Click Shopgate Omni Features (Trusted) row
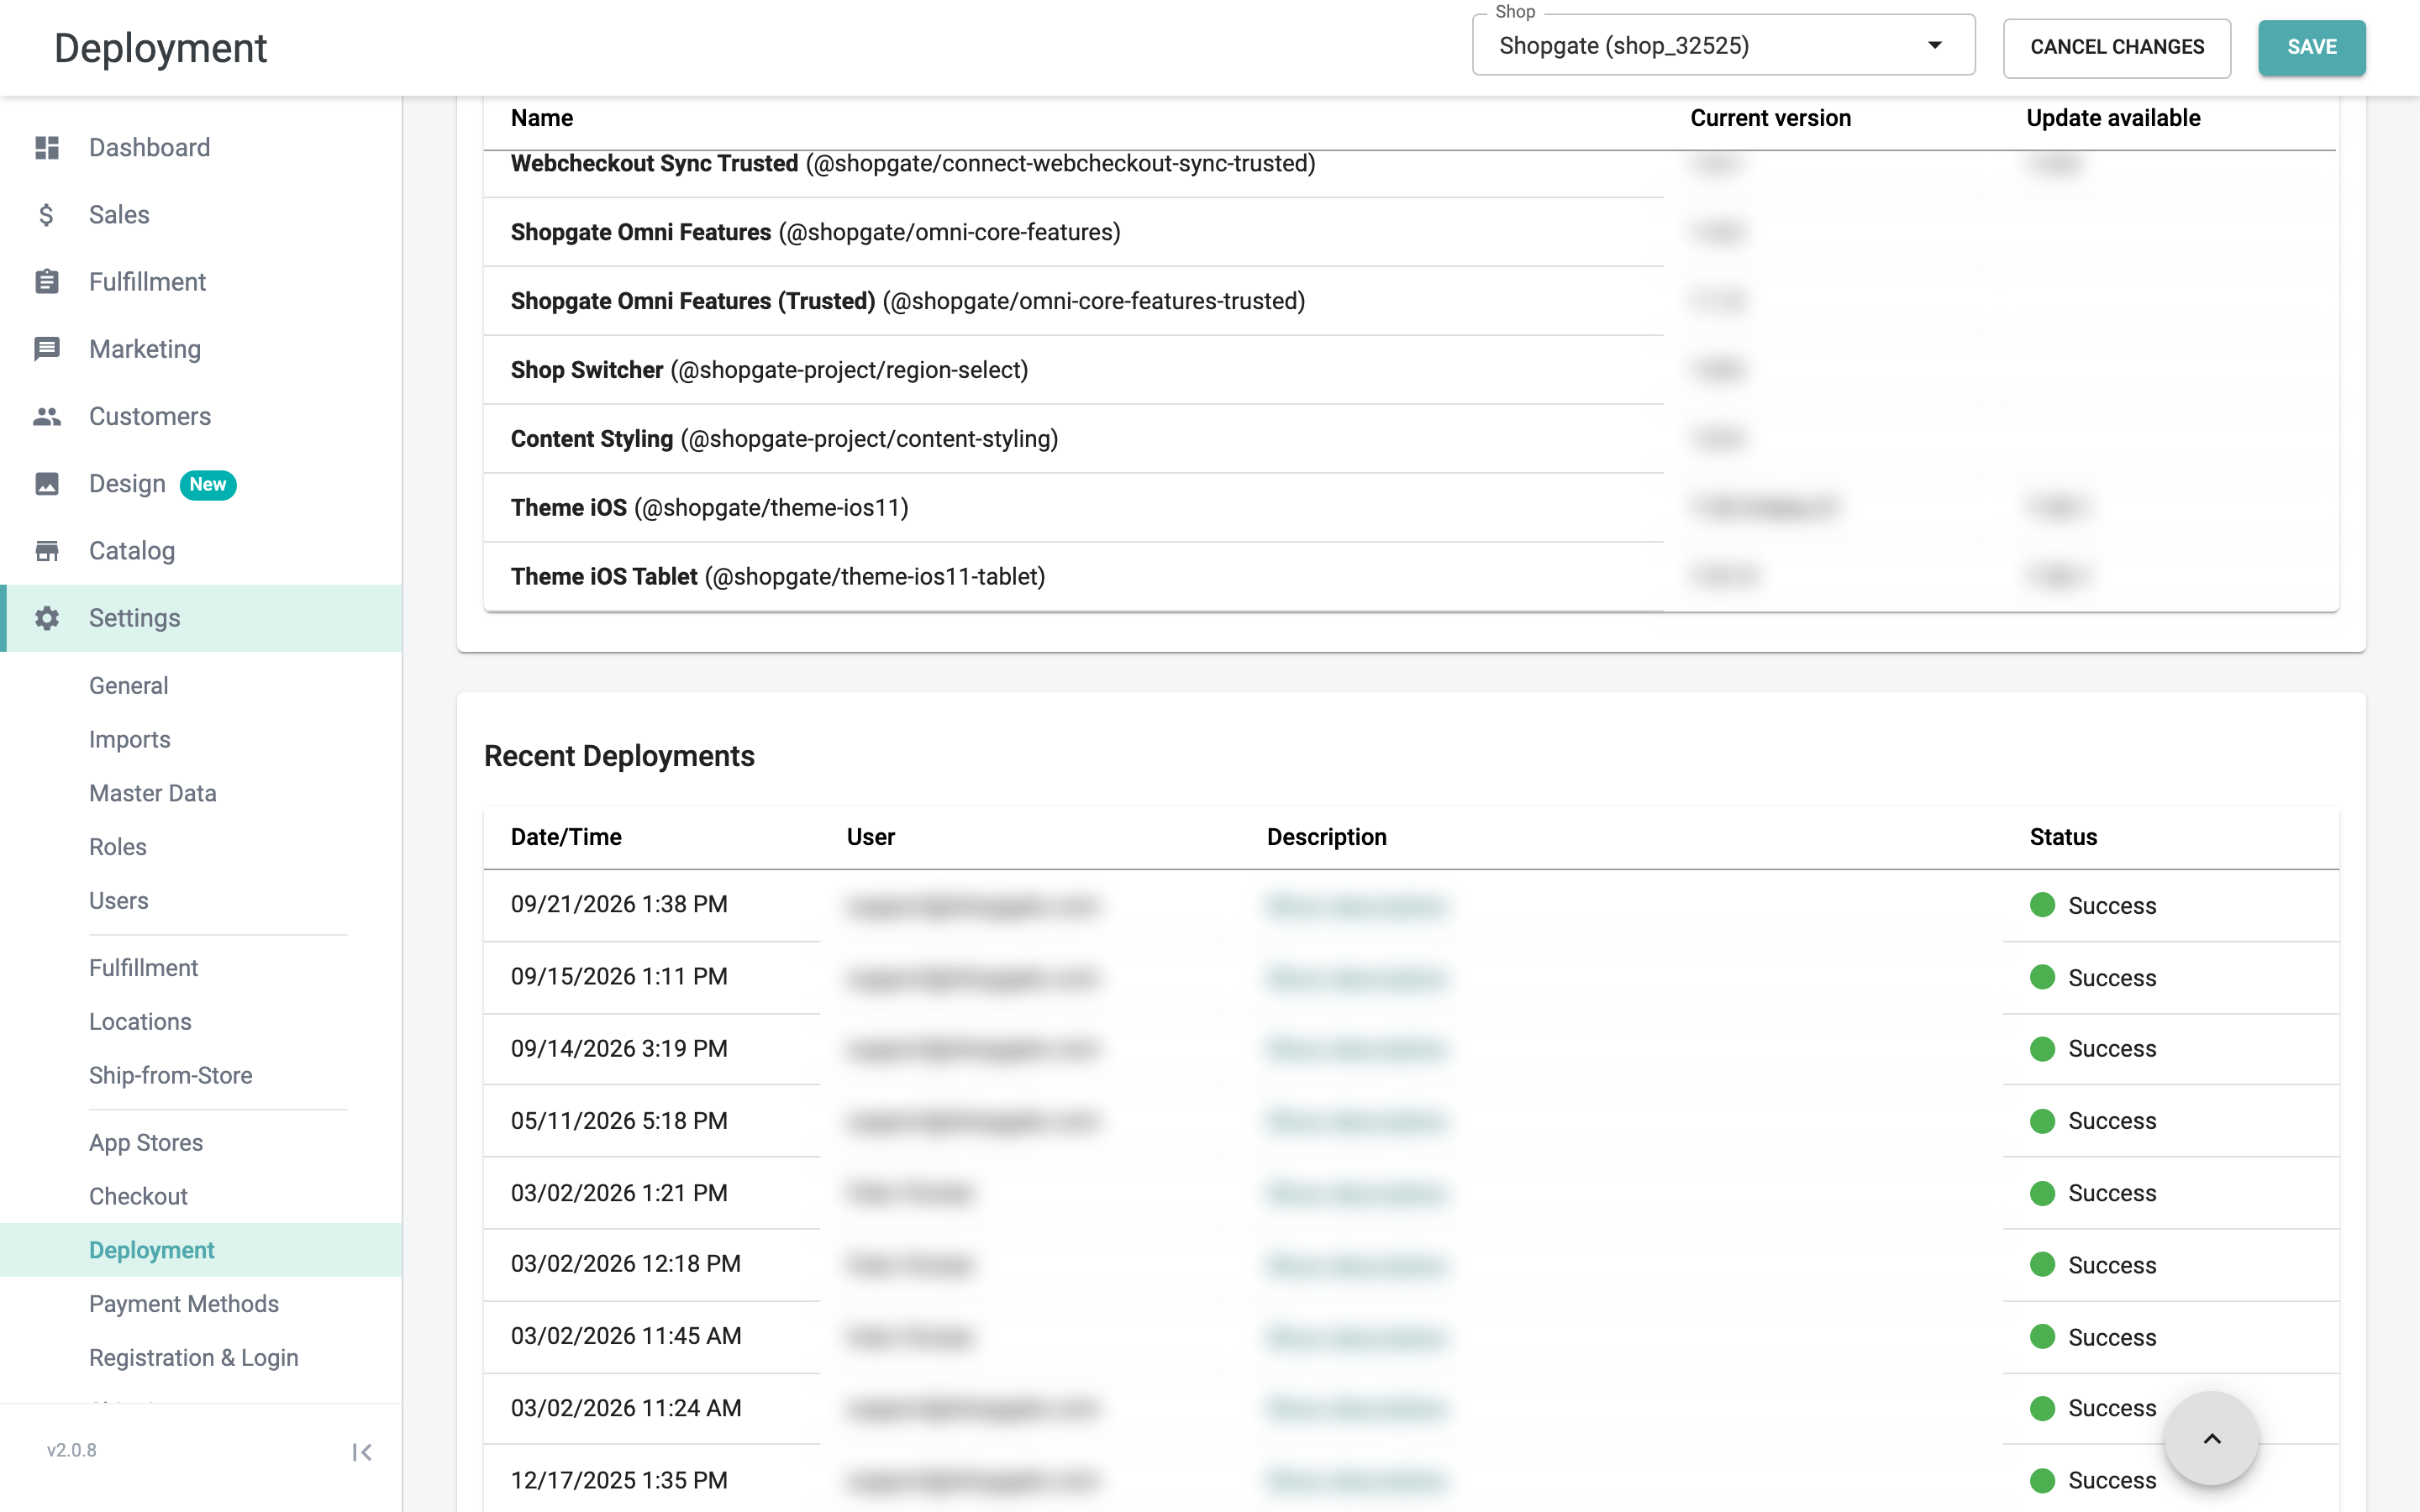Viewport: 2420px width, 1512px height. pos(1410,301)
